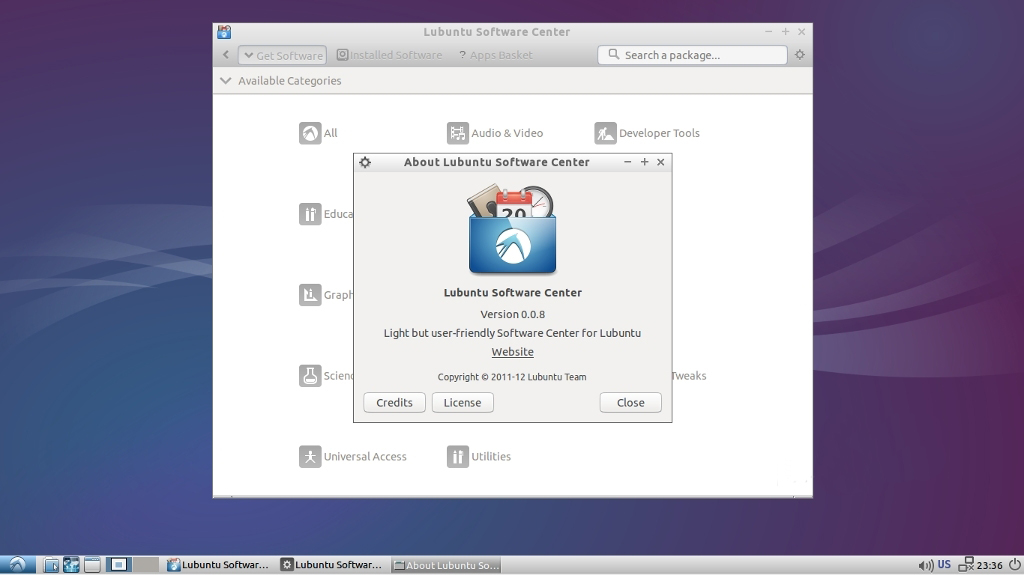Minimize the About Lubuntu Software Center dialog
Screen dimensions: 1024x575
tap(628, 162)
